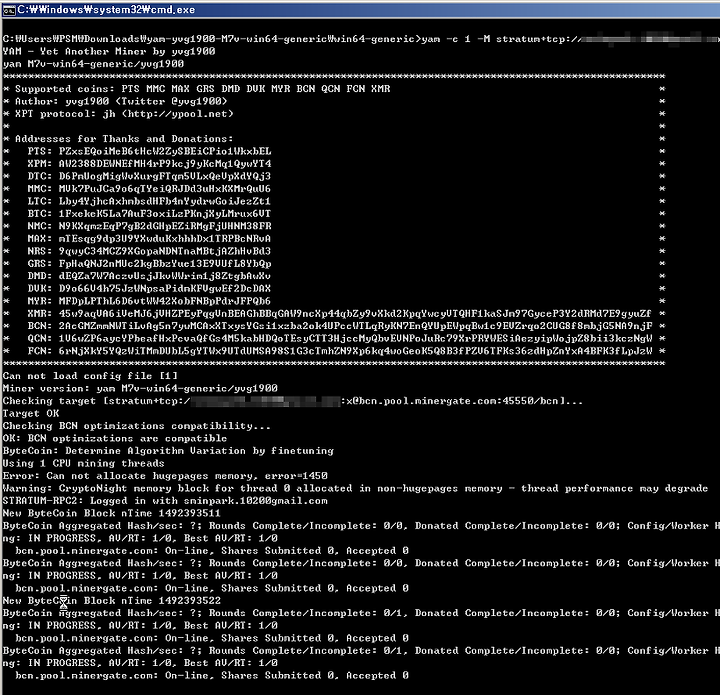This screenshot has width=720, height=695.
Task: Click the DMD donation address line
Action: coord(149,276)
